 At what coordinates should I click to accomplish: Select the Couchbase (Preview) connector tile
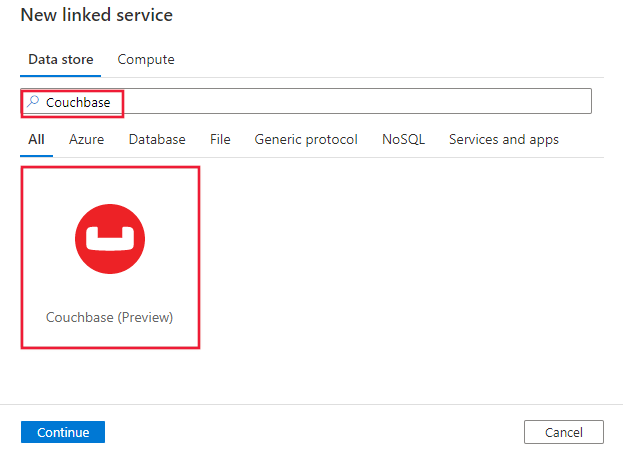pyautogui.click(x=110, y=257)
